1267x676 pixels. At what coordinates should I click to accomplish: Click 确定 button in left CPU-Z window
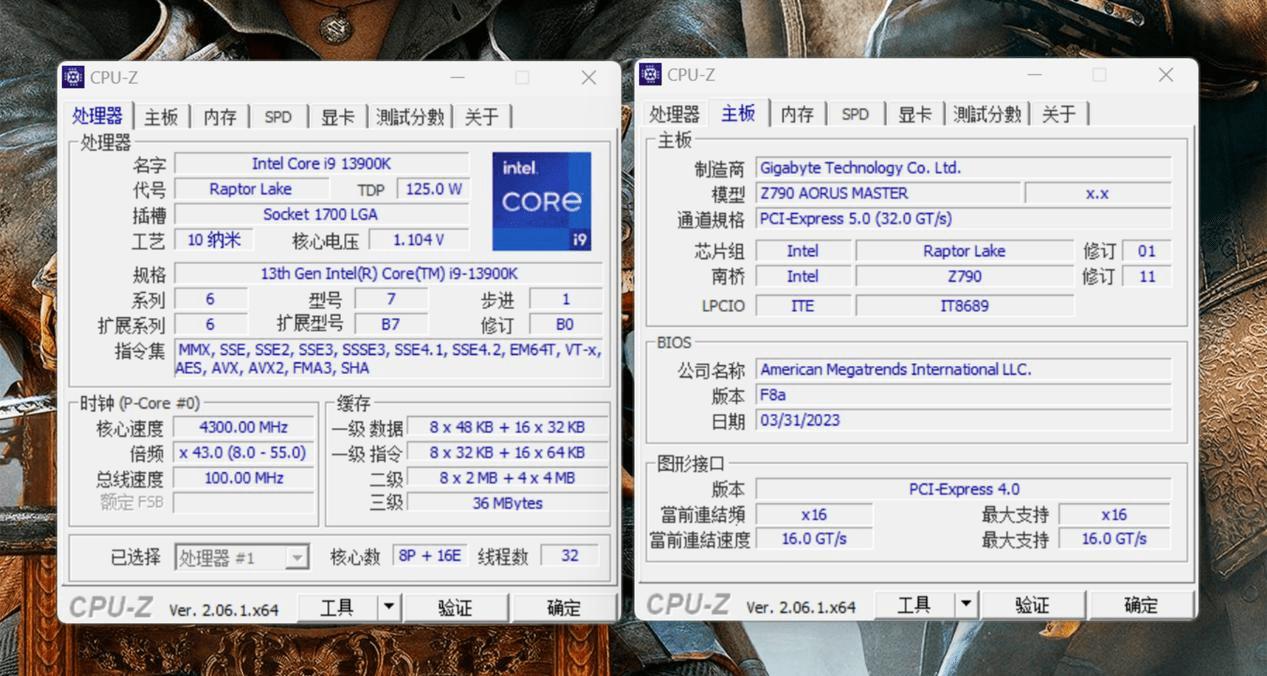[563, 607]
